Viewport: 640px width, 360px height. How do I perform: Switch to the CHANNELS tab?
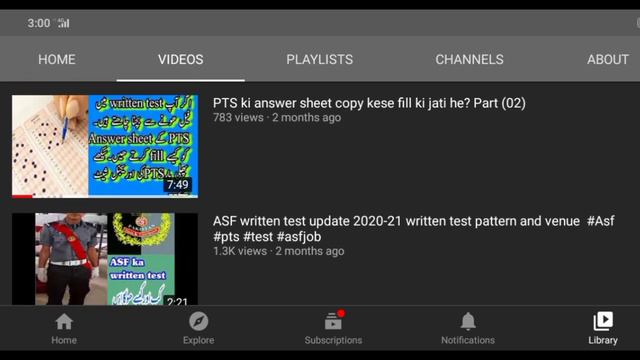pos(469,60)
